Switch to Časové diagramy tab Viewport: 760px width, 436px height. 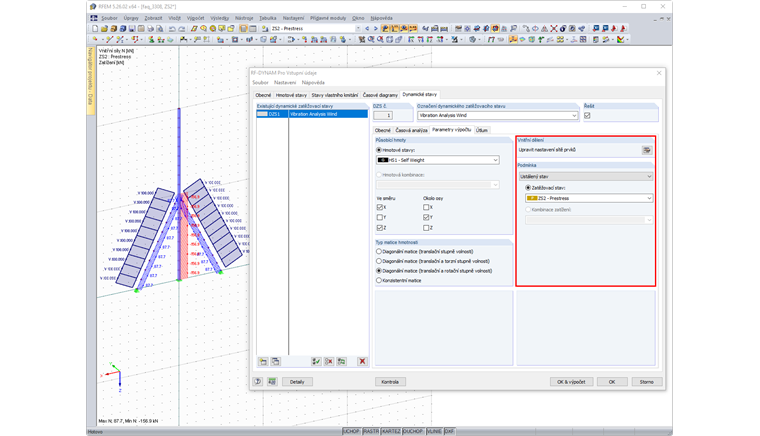click(x=380, y=95)
